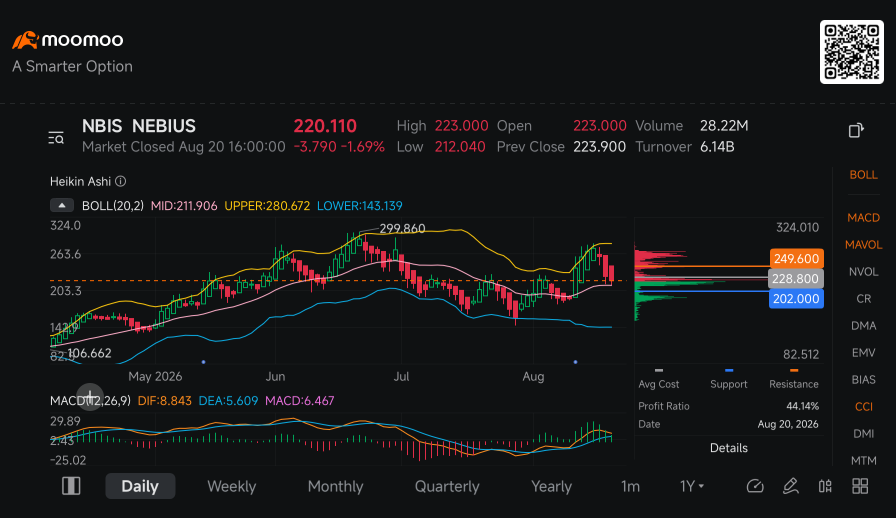Click the crosshair plus button on chart
Viewport: 896px width, 518px height.
click(x=90, y=397)
